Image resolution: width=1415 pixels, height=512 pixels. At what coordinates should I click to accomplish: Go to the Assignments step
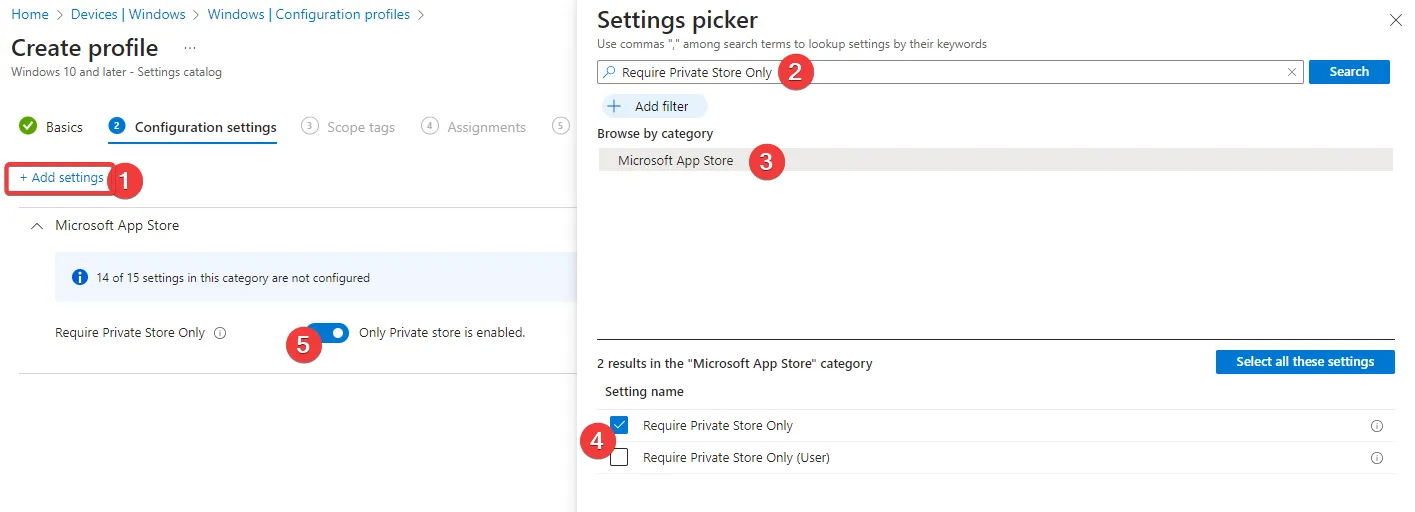click(474, 127)
